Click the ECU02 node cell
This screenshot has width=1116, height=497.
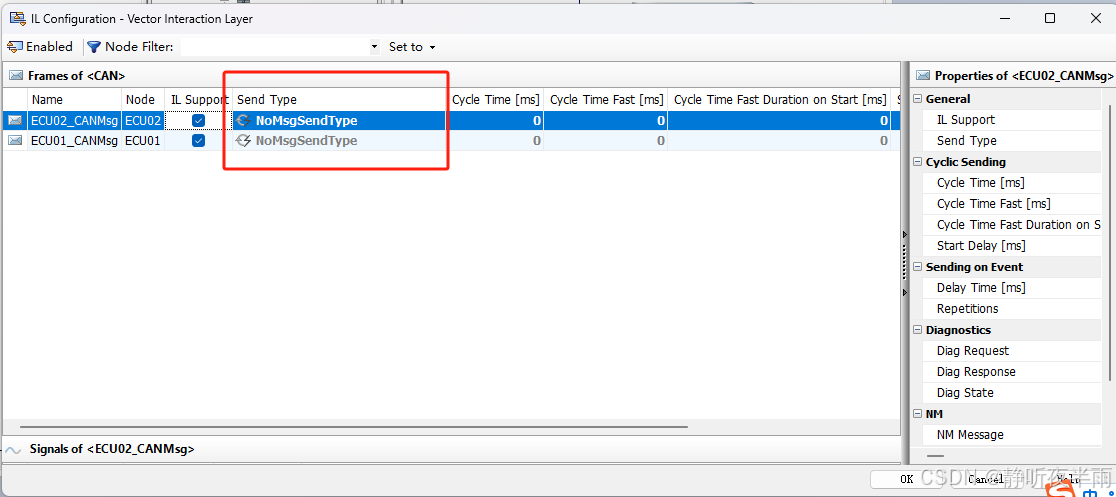[x=143, y=120]
